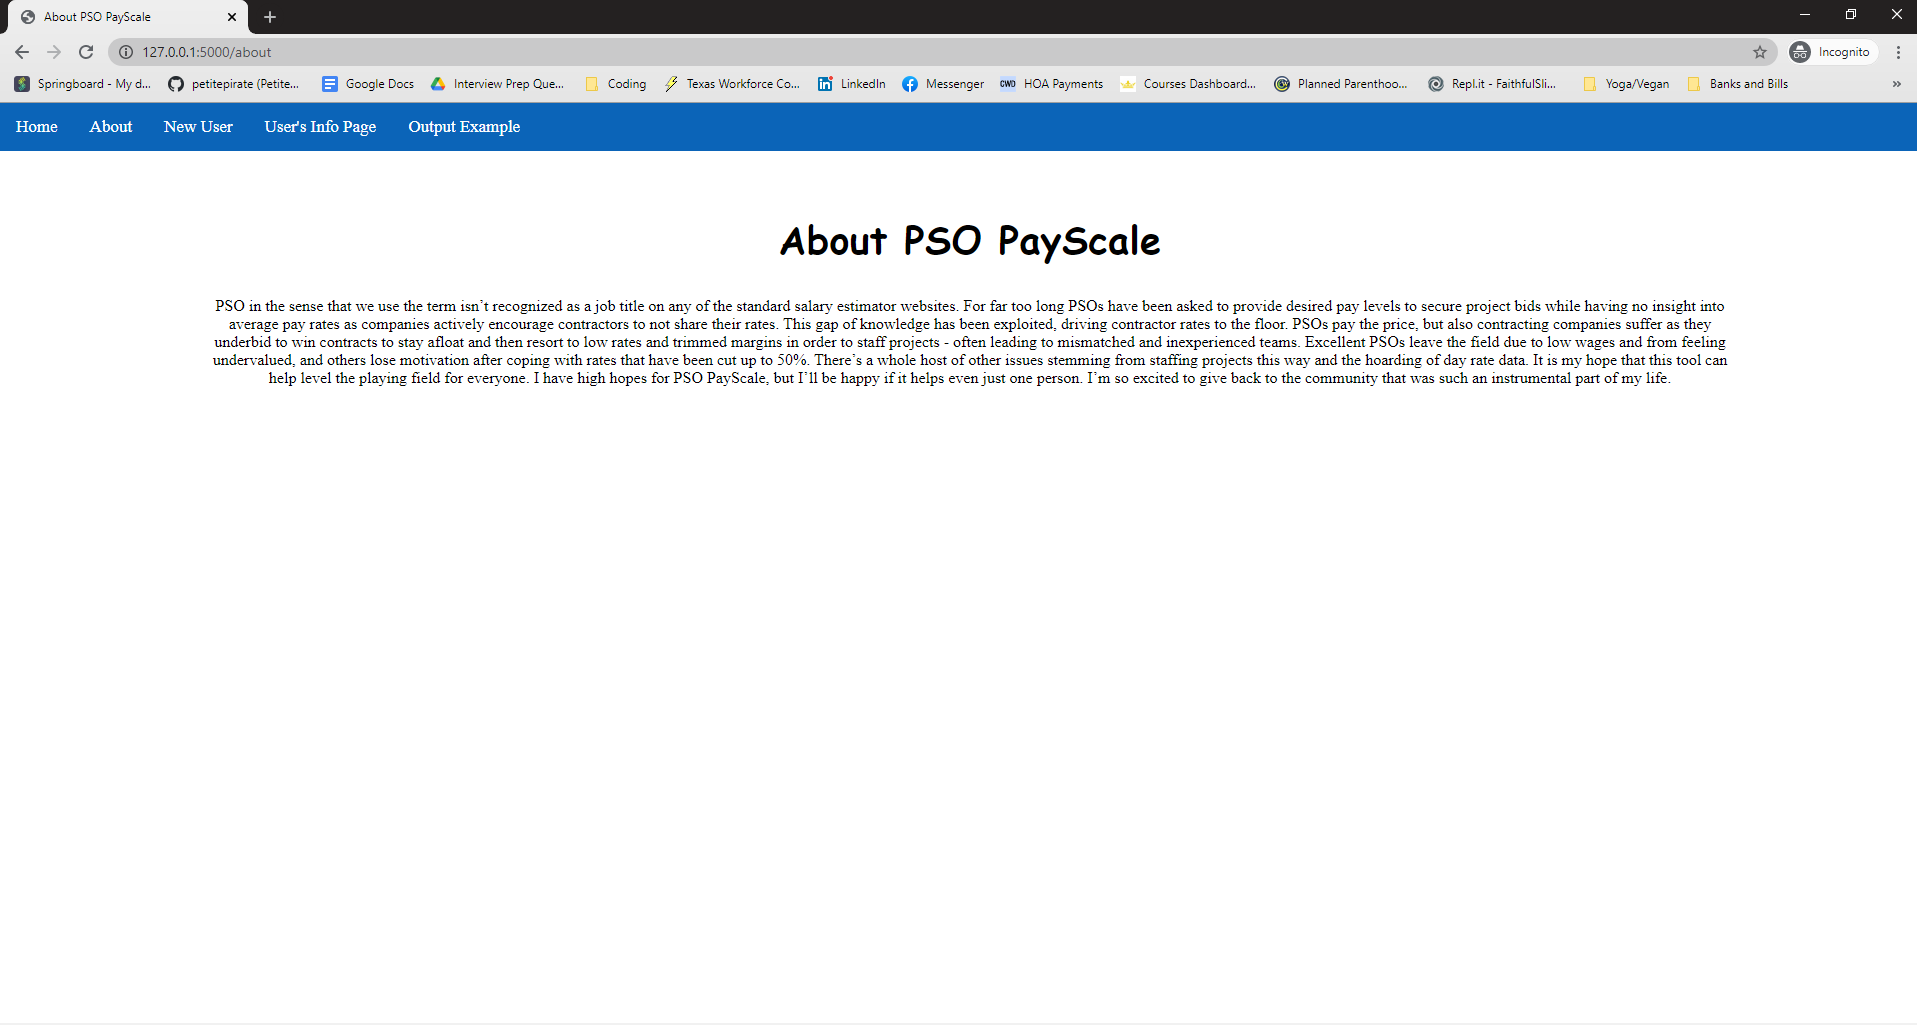Open the Messenger bookmark
The width and height of the screenshot is (1917, 1025).
click(x=943, y=84)
